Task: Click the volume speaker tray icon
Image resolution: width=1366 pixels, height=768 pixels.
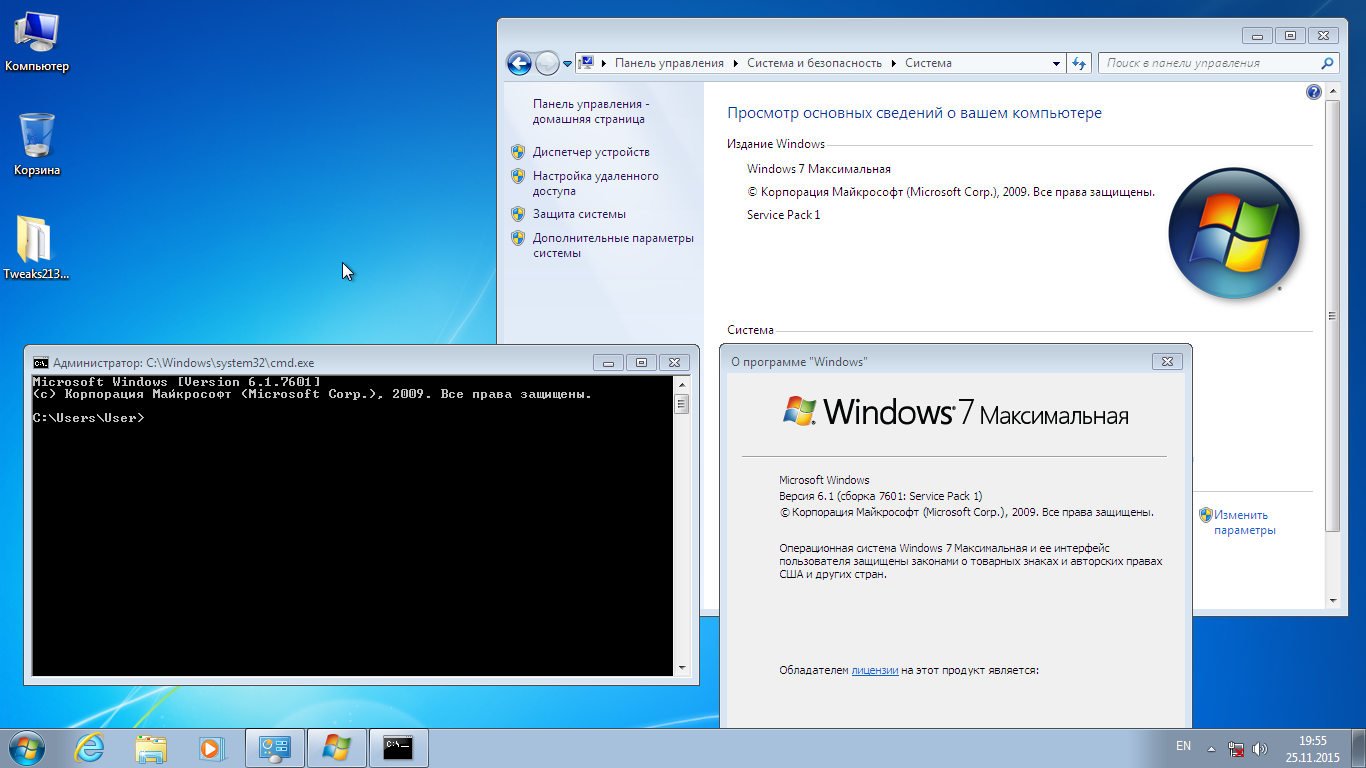Action: [1259, 748]
